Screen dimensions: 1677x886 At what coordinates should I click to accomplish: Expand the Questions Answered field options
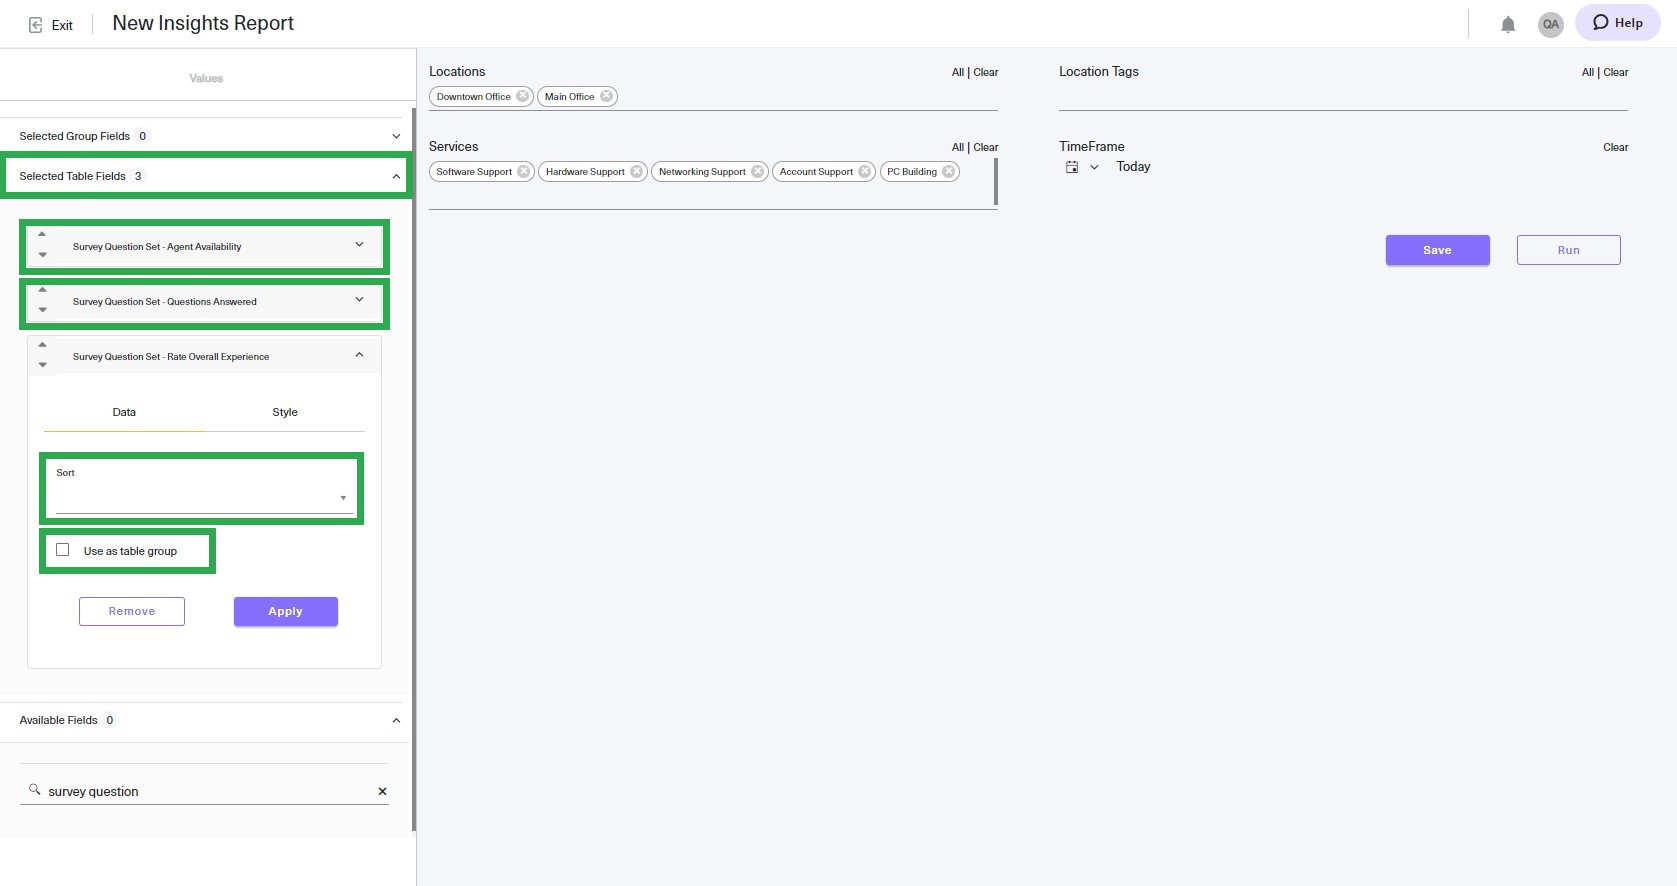coord(359,299)
